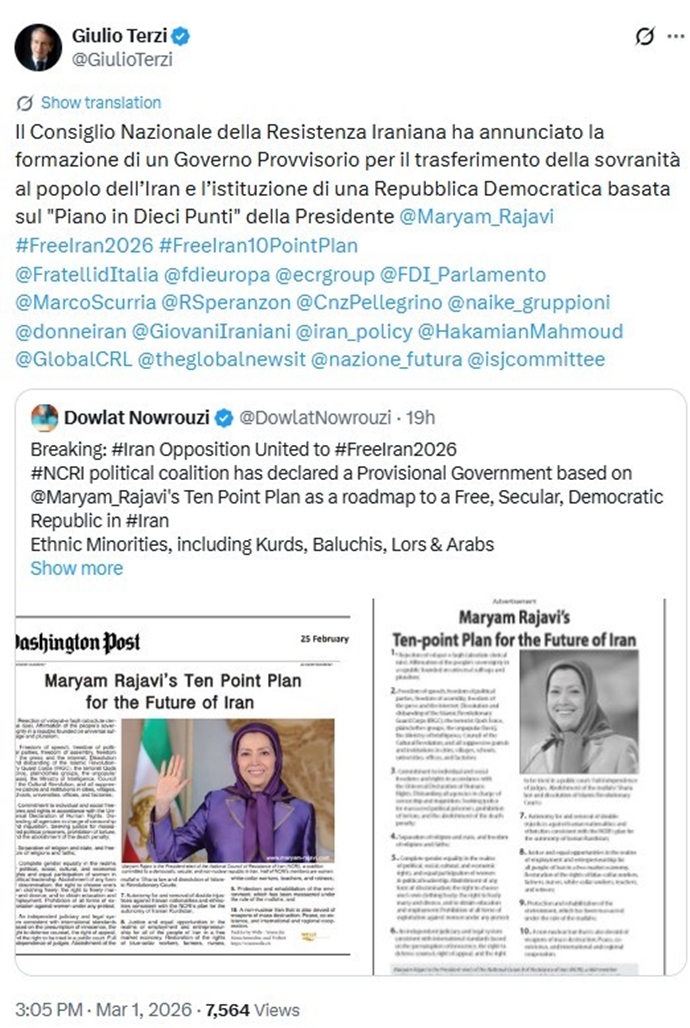The height and width of the screenshot is (1028, 690).
Task: Click the Show translation link
Action: click(101, 103)
